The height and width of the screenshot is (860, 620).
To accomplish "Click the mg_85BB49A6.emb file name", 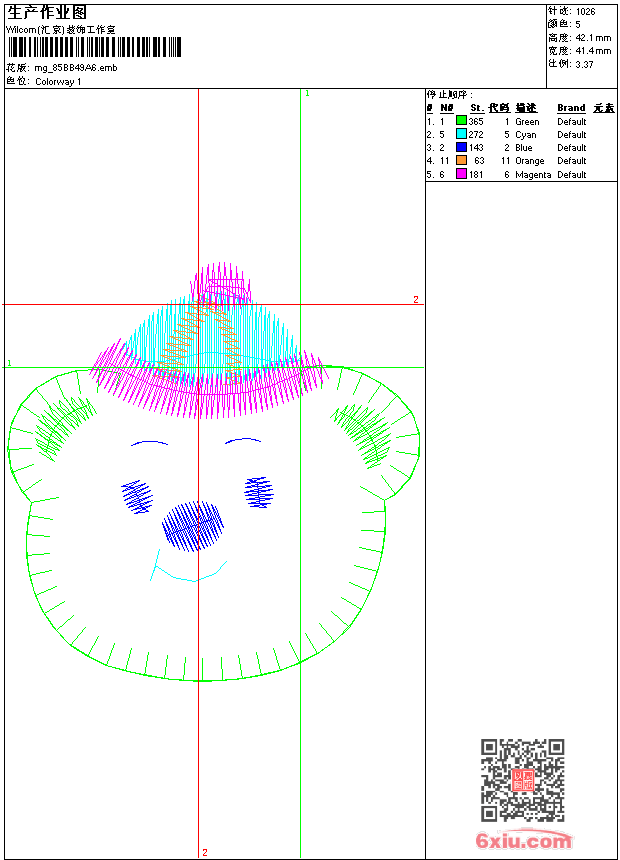I will pyautogui.click(x=76, y=68).
